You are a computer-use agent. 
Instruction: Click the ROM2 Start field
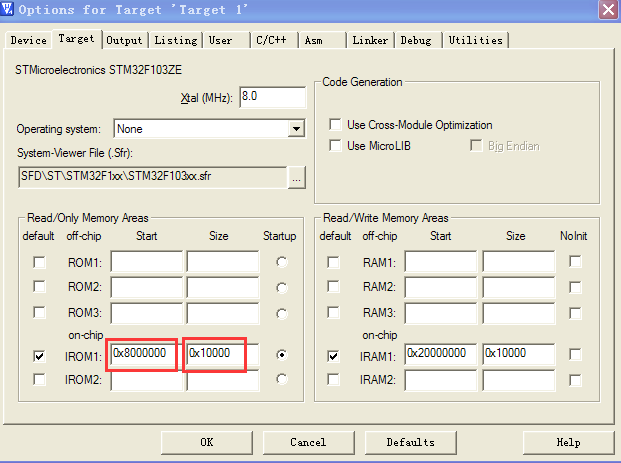(147, 288)
